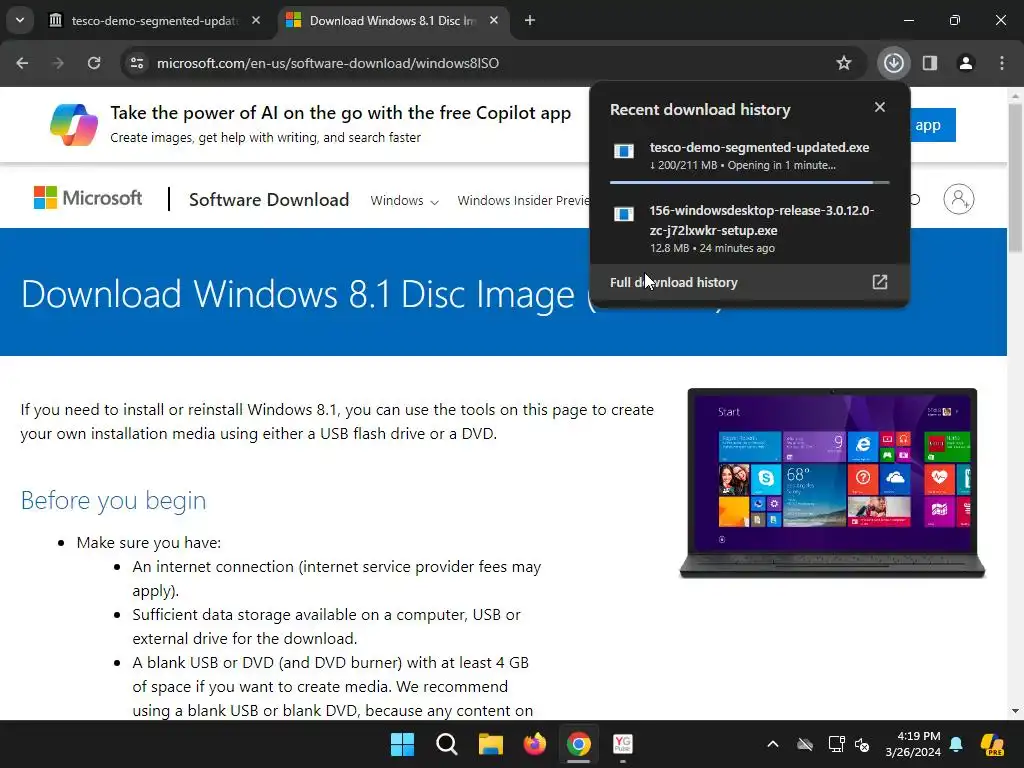The height and width of the screenshot is (768, 1024).
Task: Click scrollbar down arrow
Action: click(x=1015, y=711)
